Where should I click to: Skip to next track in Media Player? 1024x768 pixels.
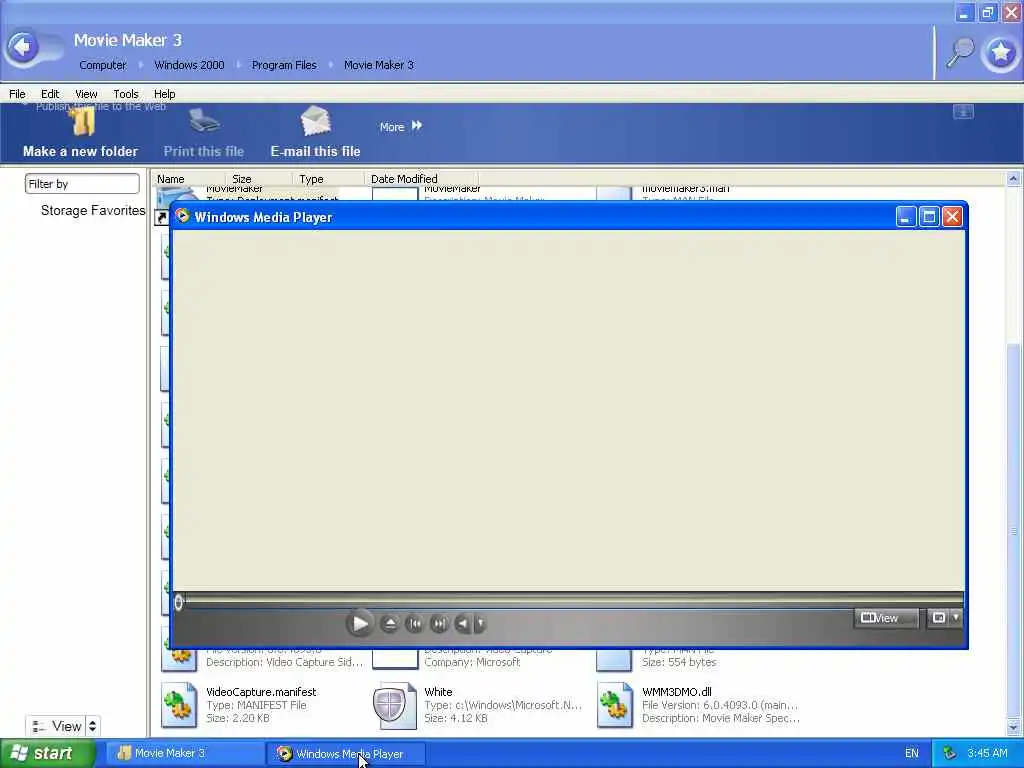[440, 624]
